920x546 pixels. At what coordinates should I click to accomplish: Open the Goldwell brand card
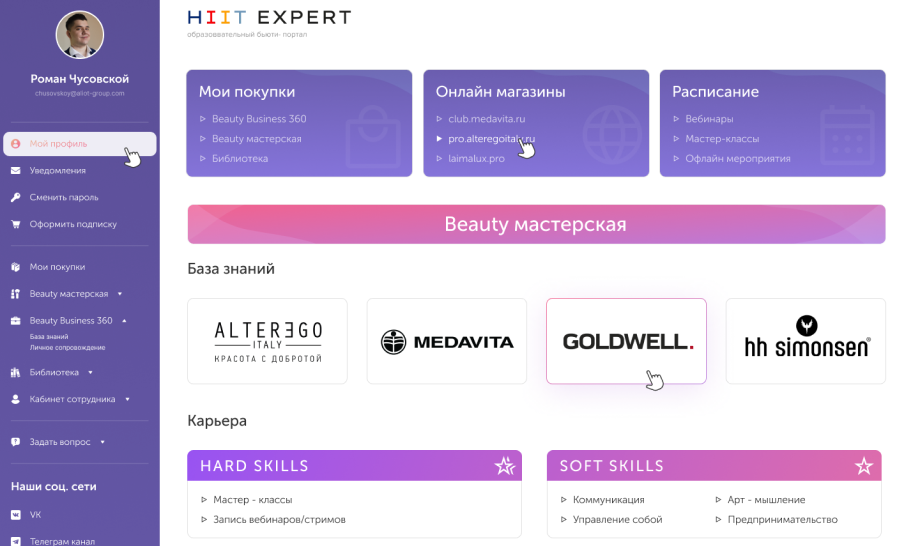[x=626, y=341]
